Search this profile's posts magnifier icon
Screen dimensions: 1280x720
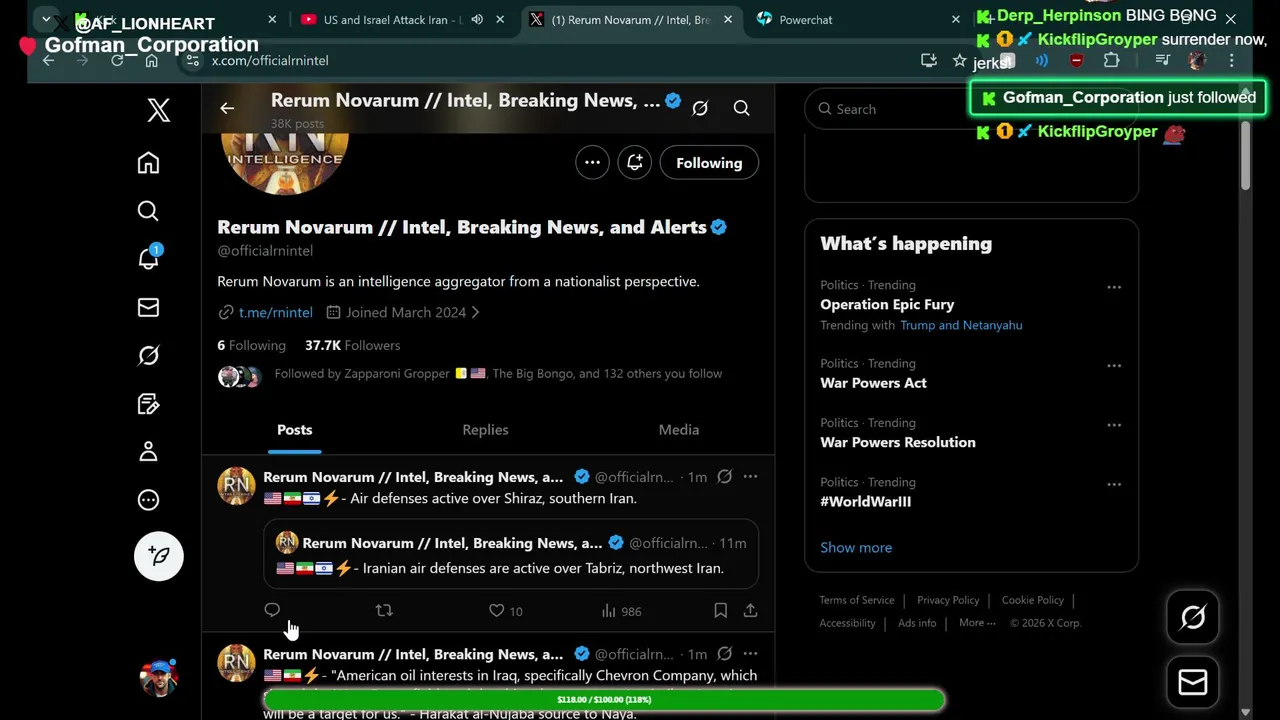pos(741,108)
